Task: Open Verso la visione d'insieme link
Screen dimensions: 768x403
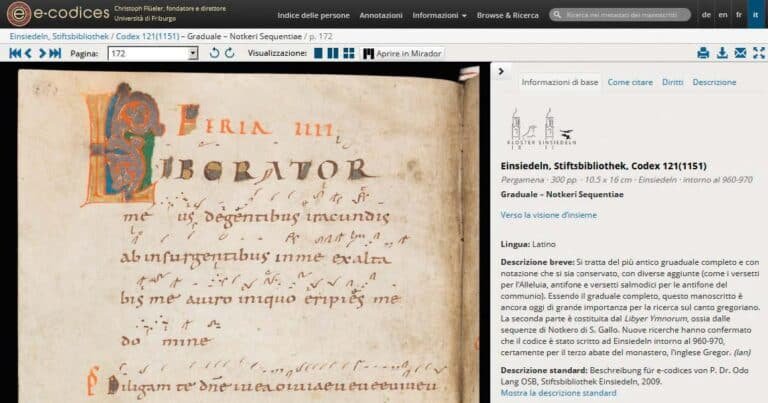Action: click(549, 215)
